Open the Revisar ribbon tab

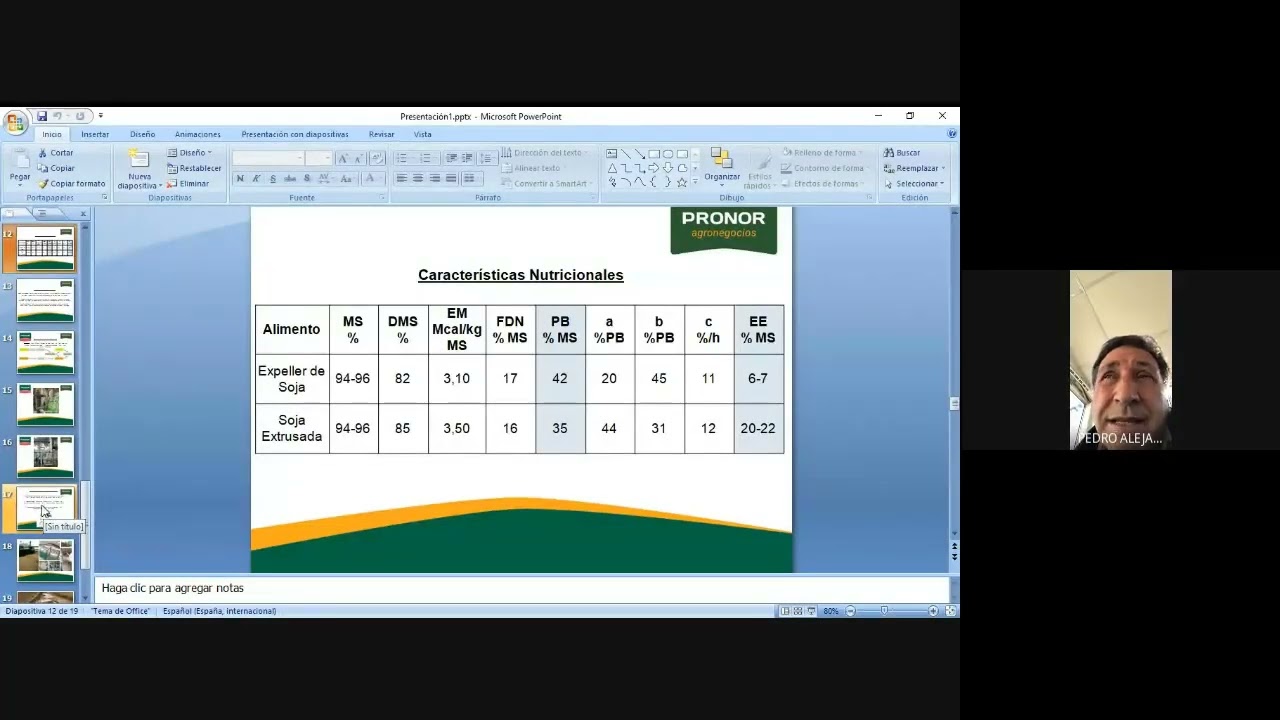coord(381,134)
